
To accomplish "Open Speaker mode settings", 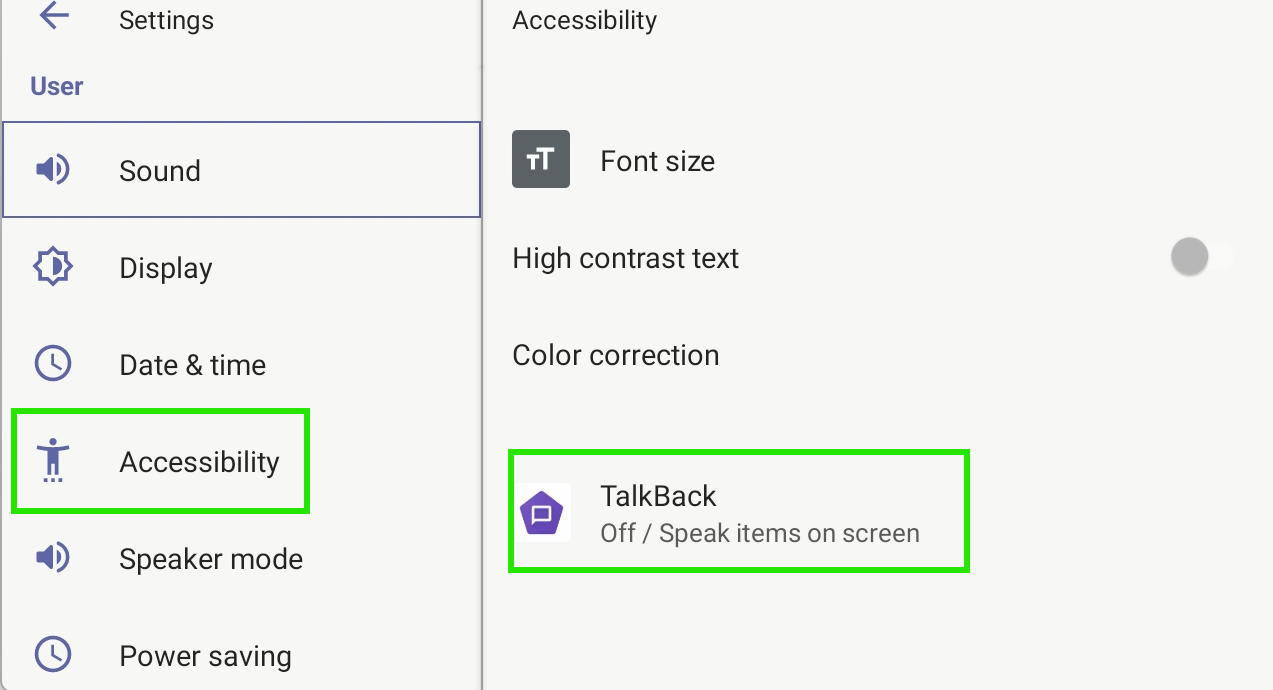I will pyautogui.click(x=242, y=558).
